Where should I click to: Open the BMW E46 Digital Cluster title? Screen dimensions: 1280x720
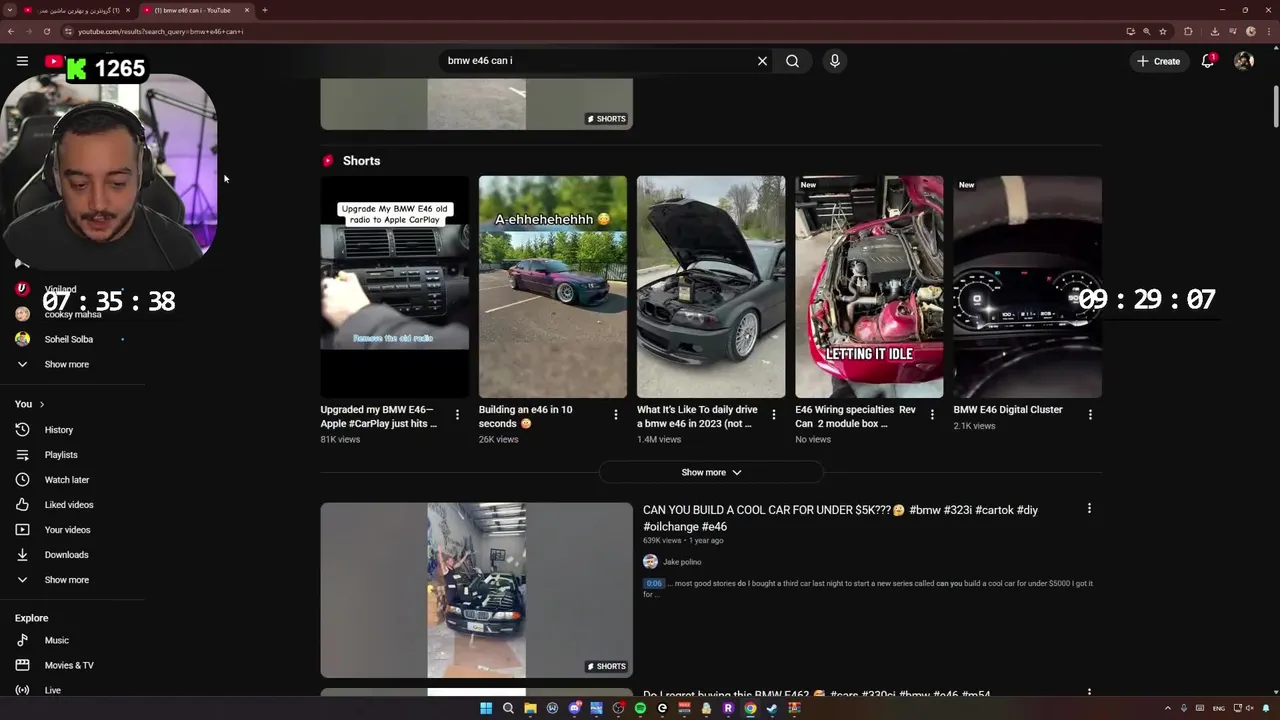pos(1008,410)
